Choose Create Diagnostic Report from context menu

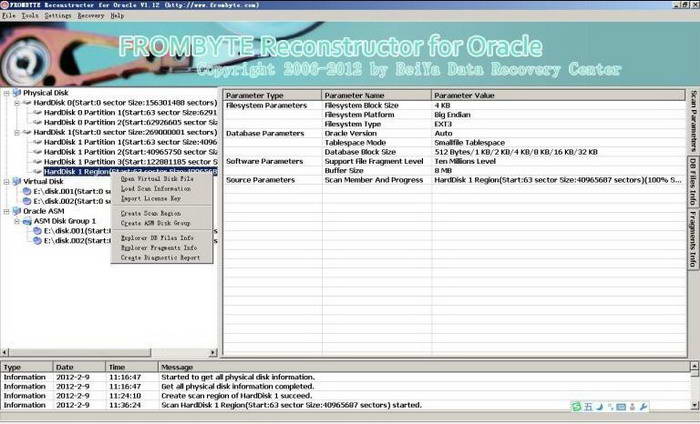tap(160, 258)
